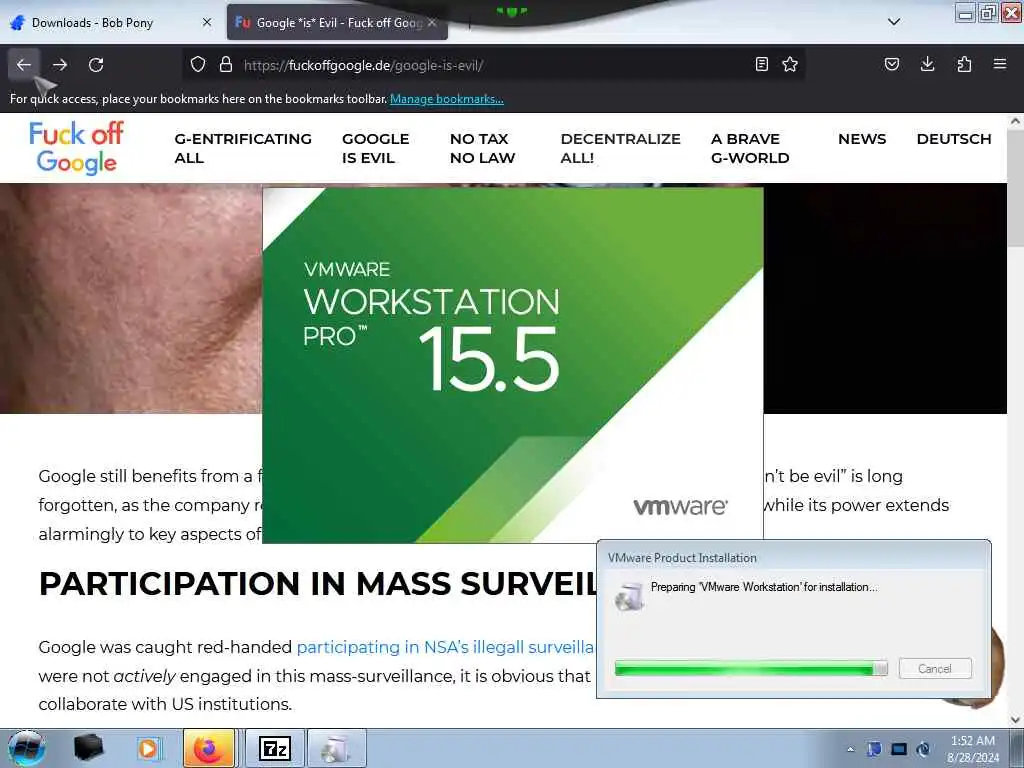Switch site language to DEUTSCH
Image resolution: width=1024 pixels, height=768 pixels.
(954, 139)
